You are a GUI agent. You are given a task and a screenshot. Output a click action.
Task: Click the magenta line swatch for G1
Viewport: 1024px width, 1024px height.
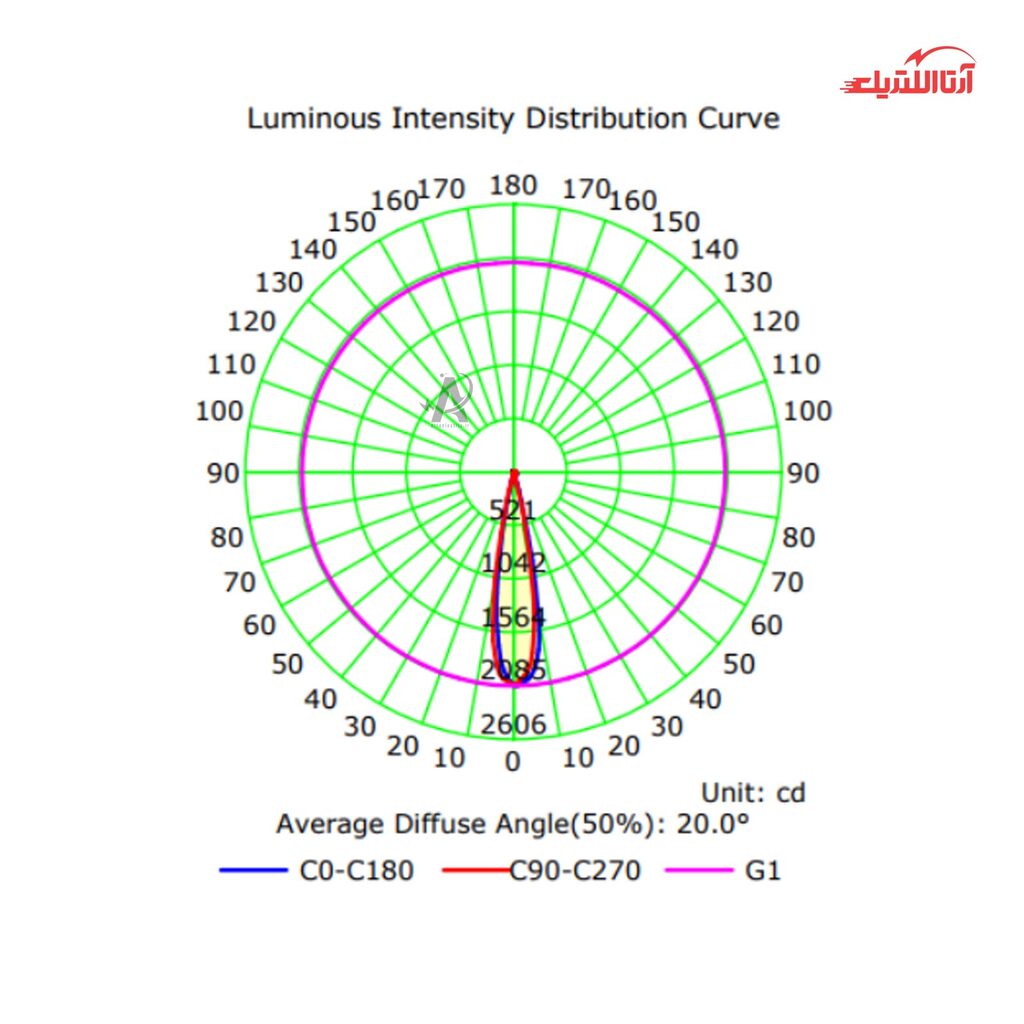click(x=699, y=871)
